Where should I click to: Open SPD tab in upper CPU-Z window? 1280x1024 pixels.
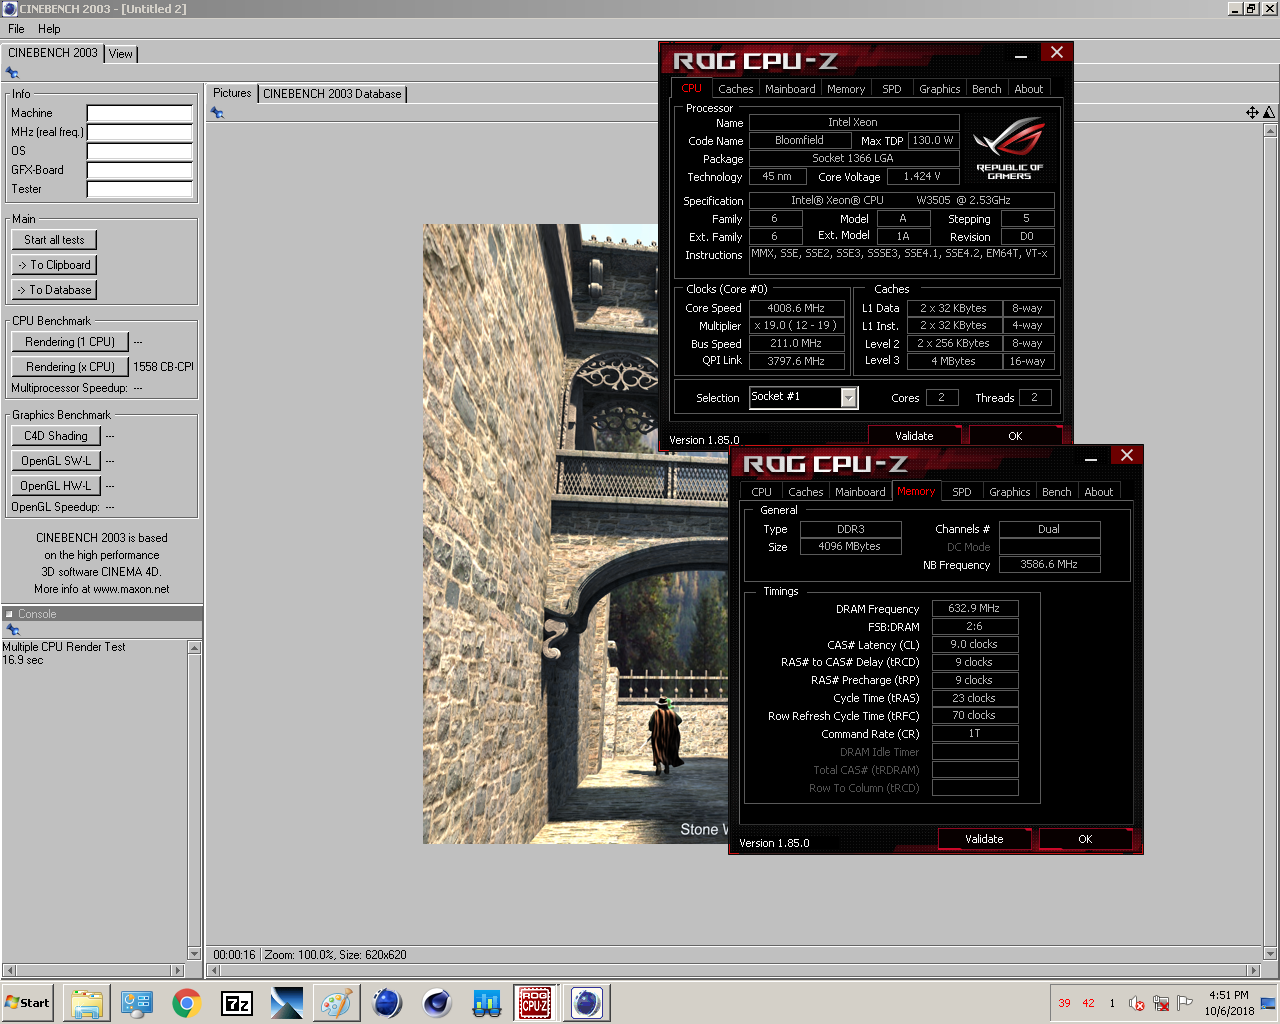[x=892, y=89]
